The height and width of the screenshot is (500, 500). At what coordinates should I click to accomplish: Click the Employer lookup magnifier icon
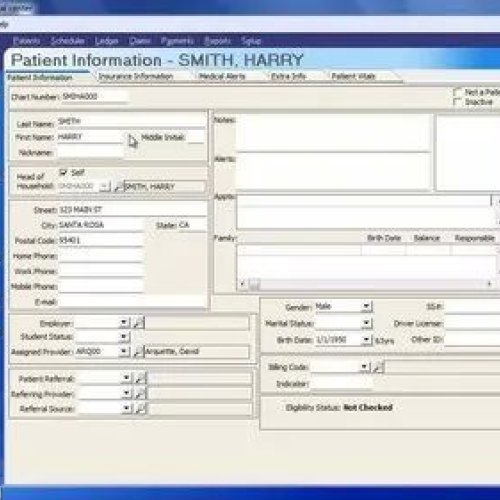coord(138,323)
